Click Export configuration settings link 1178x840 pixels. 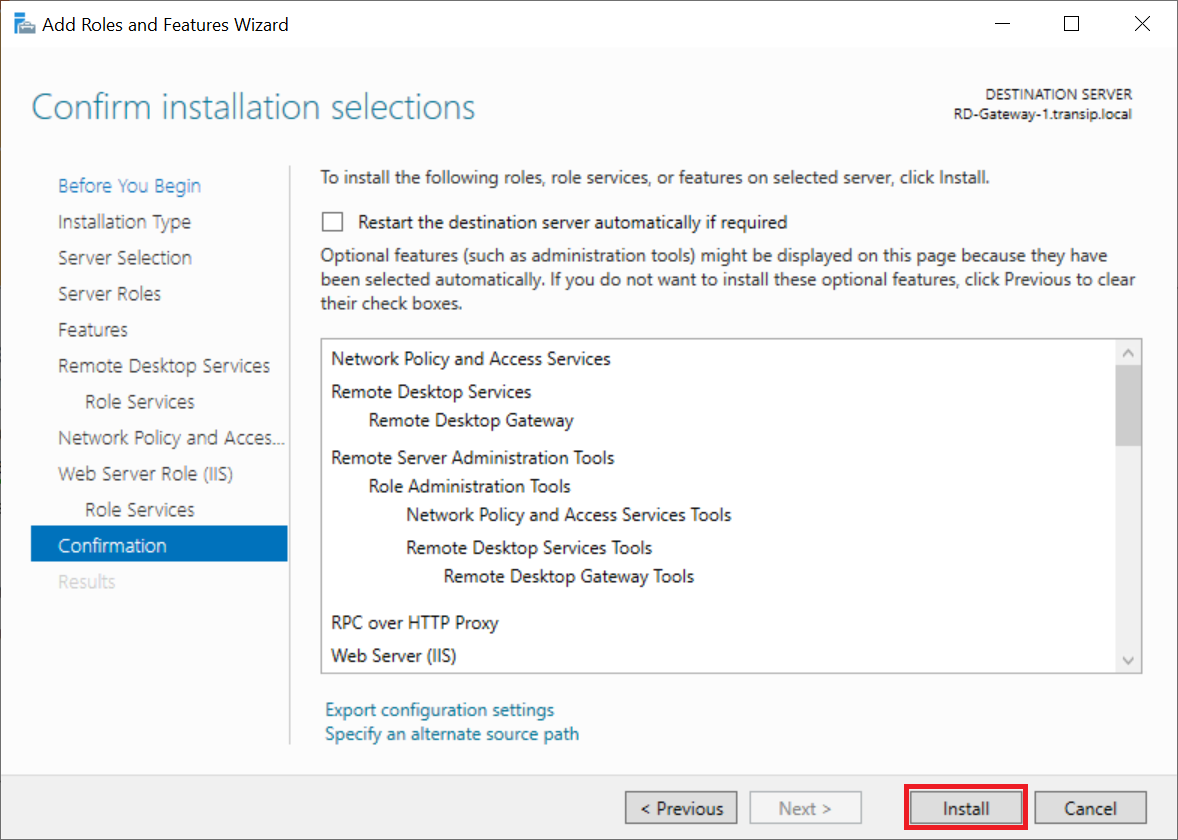coord(439,710)
